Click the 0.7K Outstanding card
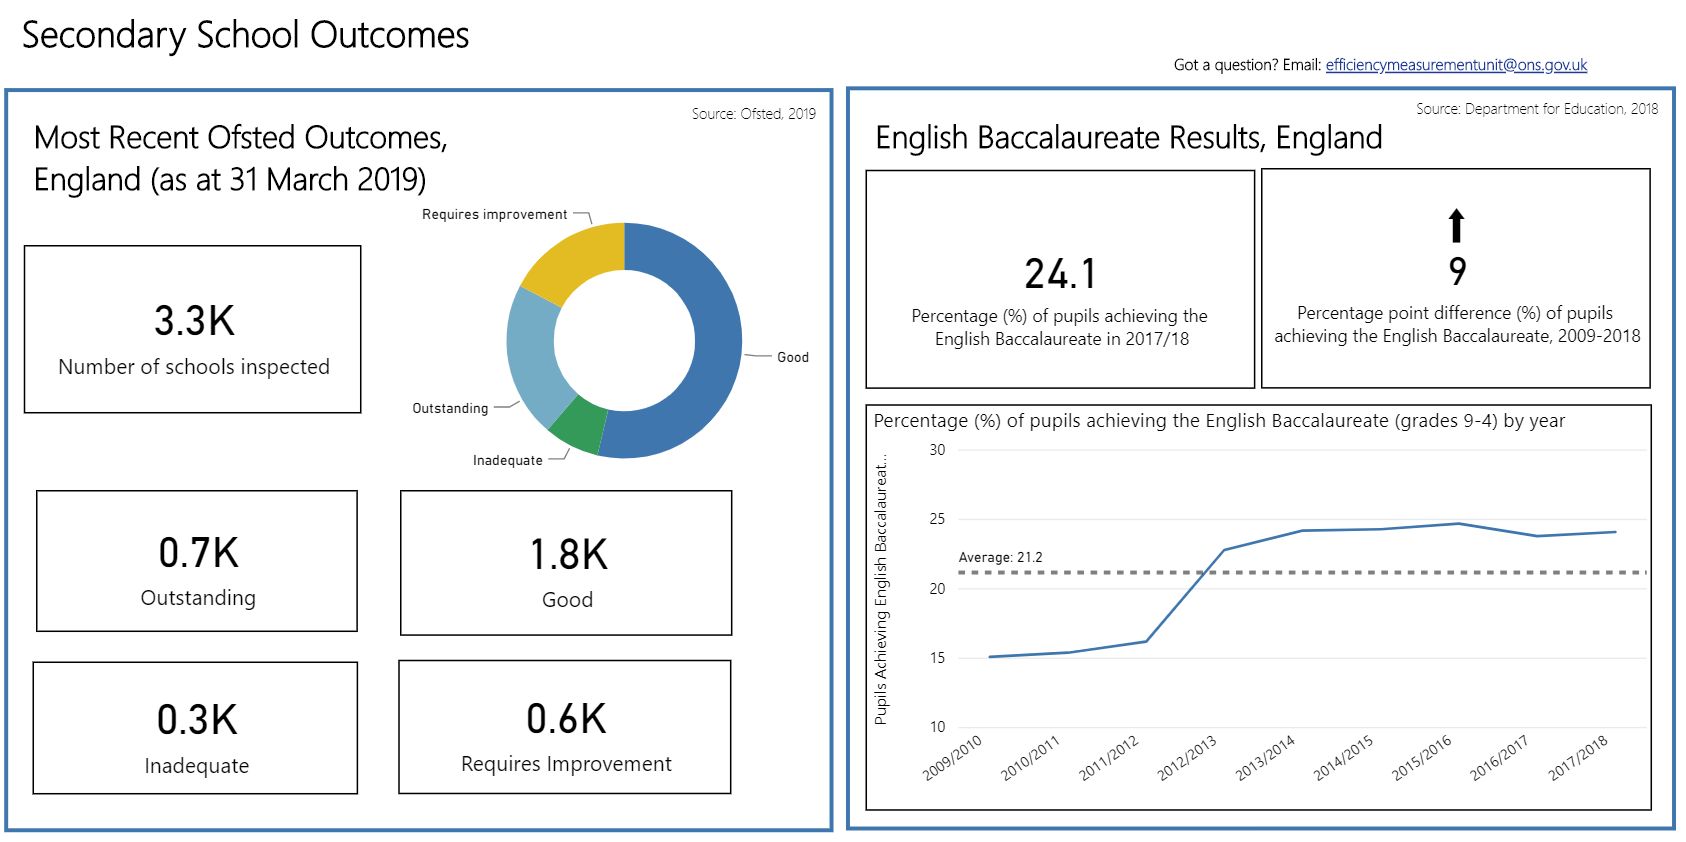This screenshot has height=842, width=1686. click(x=197, y=561)
